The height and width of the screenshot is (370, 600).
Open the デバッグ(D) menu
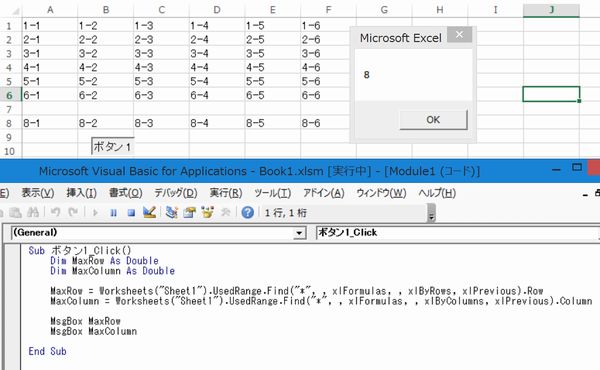tap(176, 193)
